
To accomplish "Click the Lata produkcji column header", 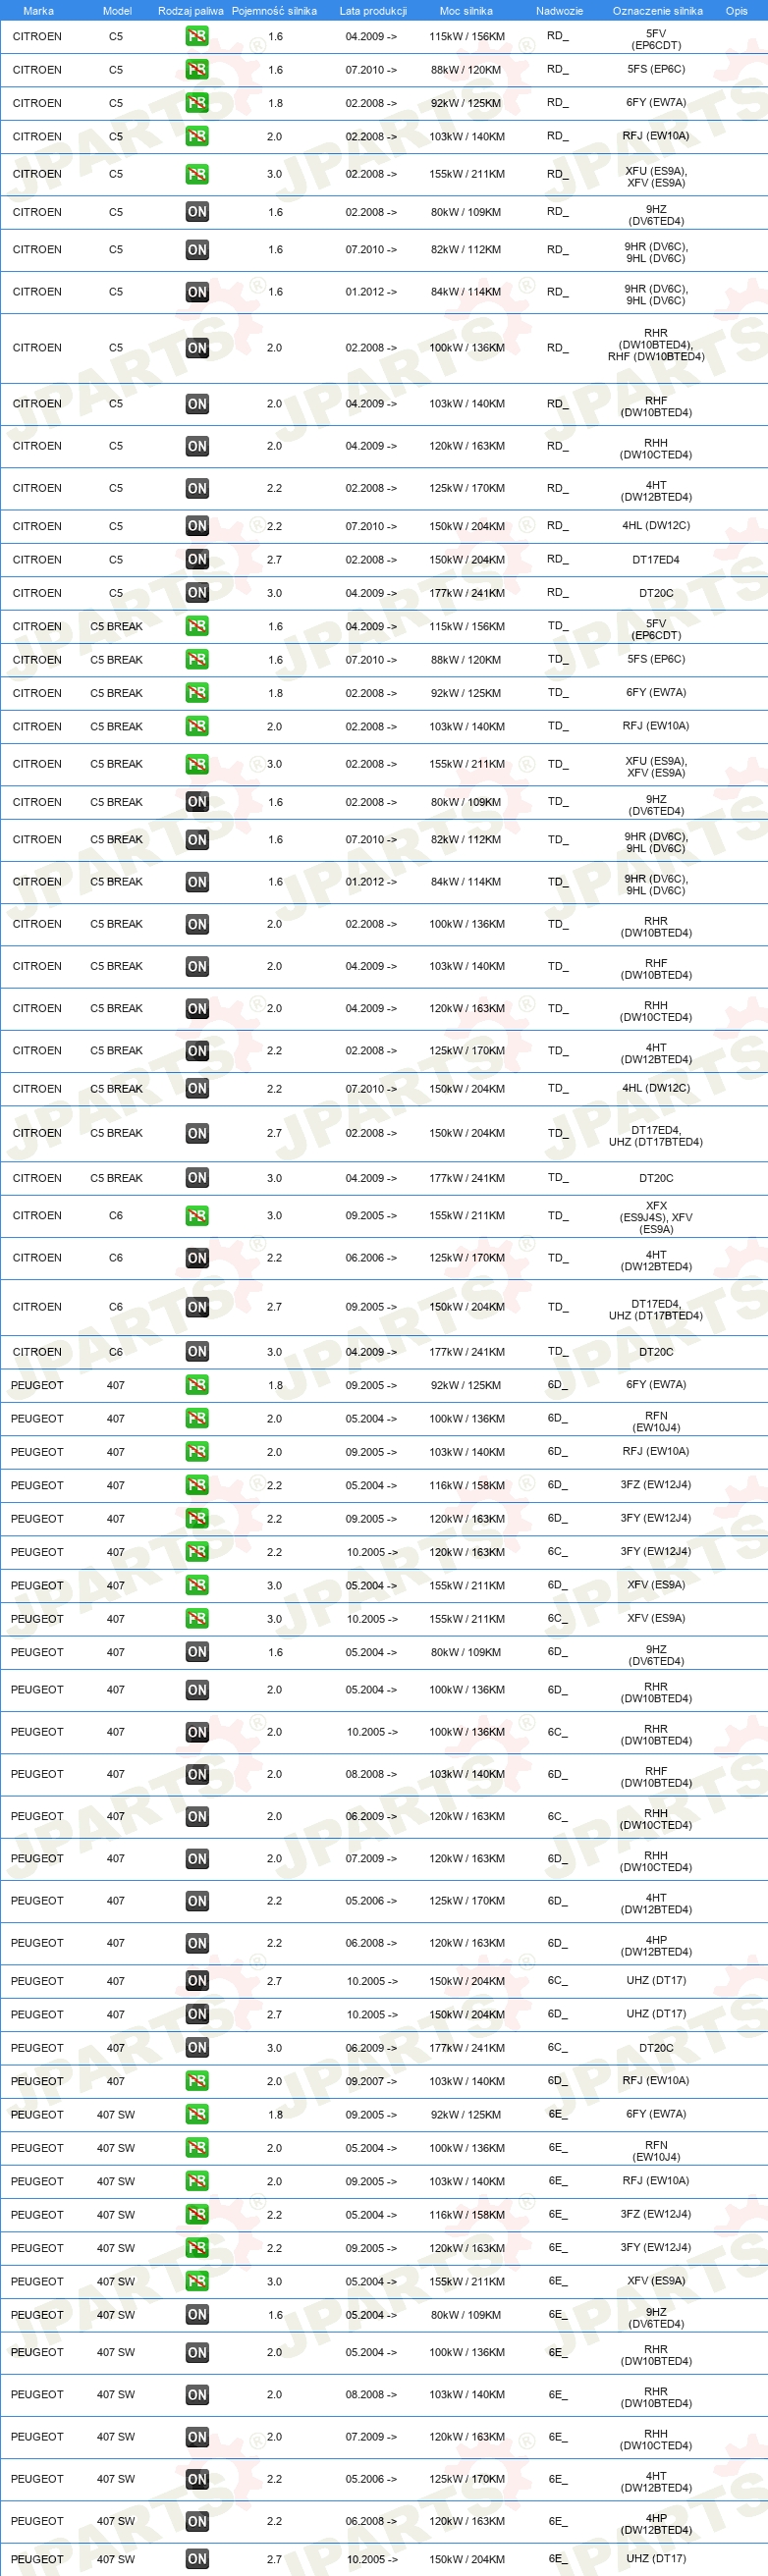I will coord(373,11).
